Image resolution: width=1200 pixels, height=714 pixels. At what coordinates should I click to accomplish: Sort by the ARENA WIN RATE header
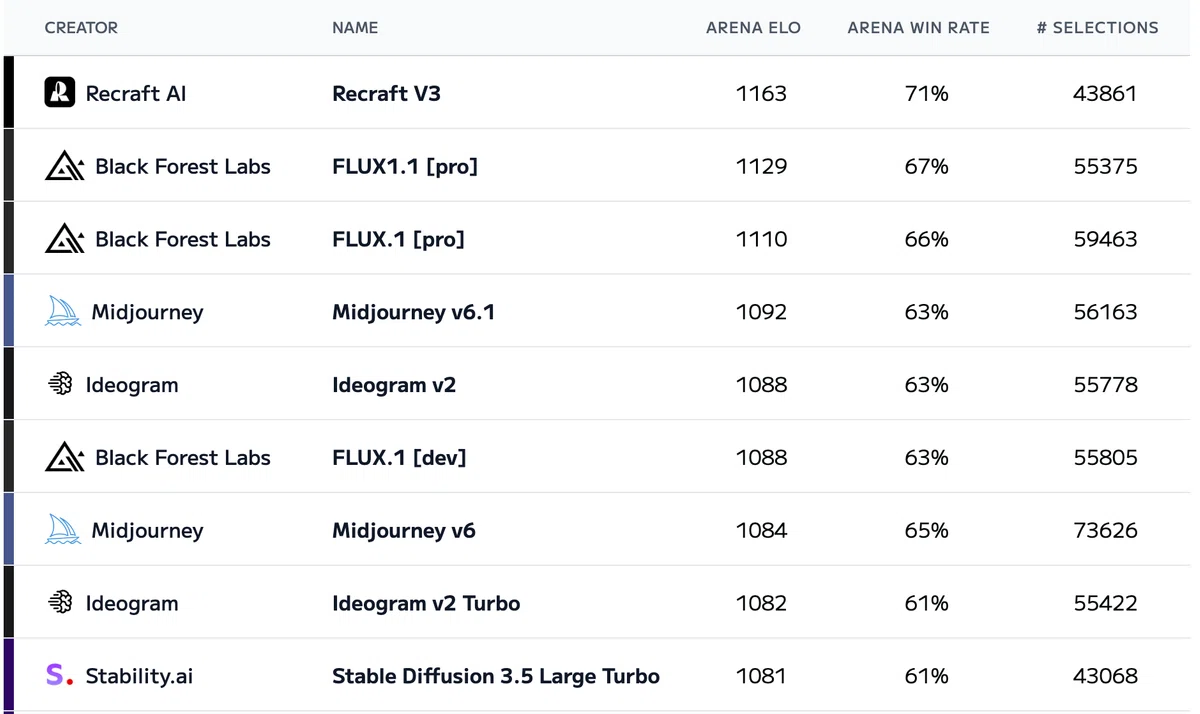pos(918,28)
